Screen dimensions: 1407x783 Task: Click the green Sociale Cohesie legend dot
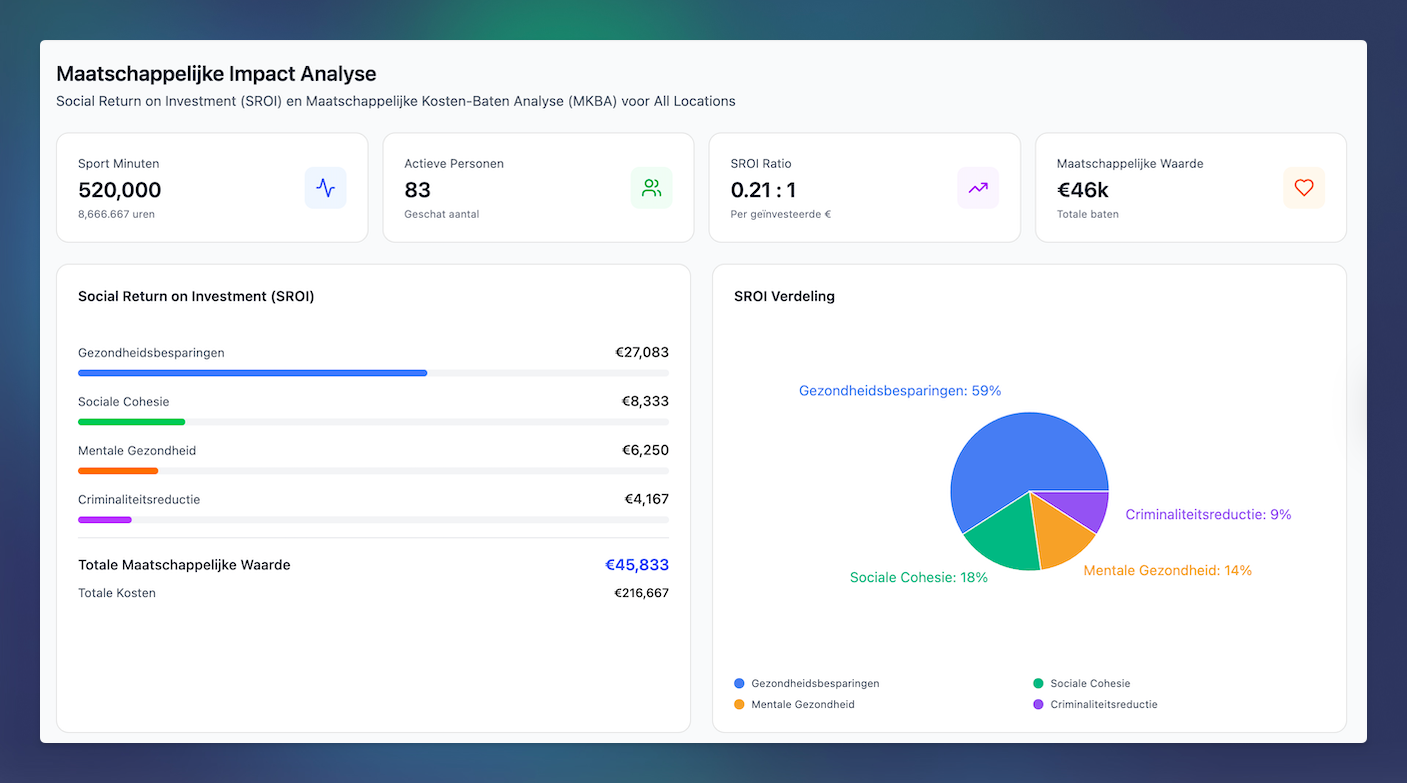[x=1038, y=683]
